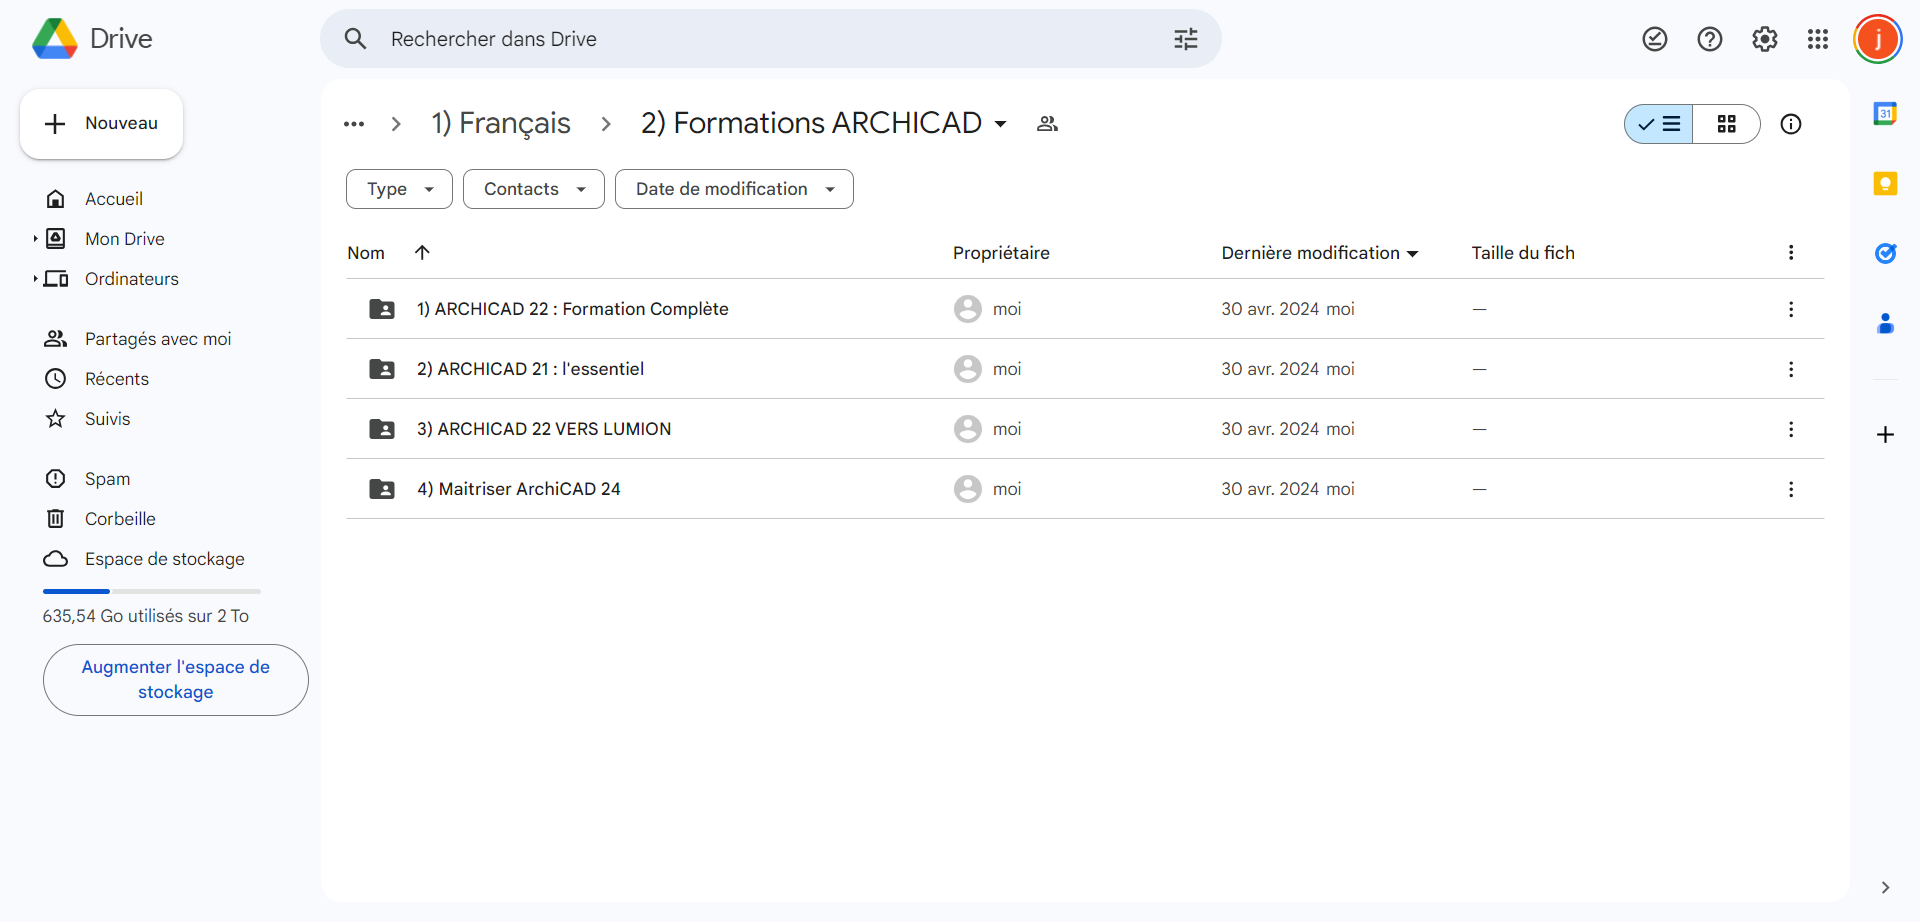This screenshot has height=922, width=1920.
Task: Click the Nouveau button
Action: [x=101, y=124]
